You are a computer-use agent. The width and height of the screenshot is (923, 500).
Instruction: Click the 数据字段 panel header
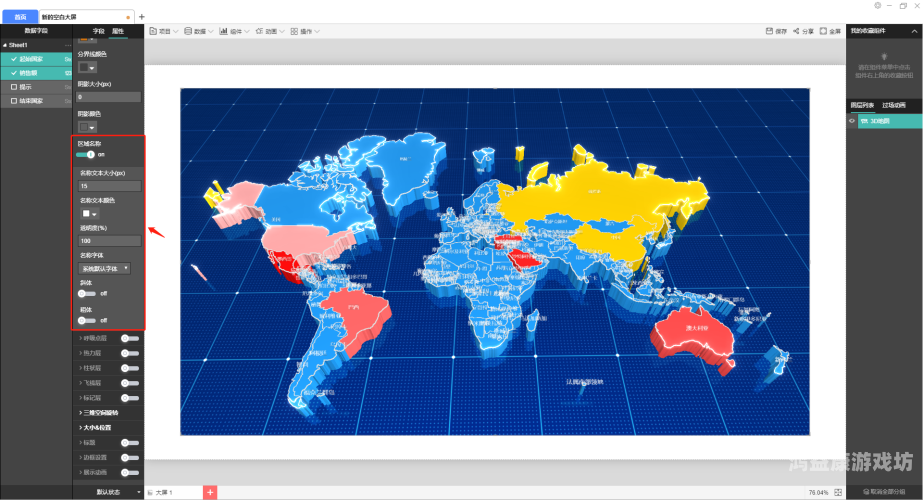tap(36, 31)
